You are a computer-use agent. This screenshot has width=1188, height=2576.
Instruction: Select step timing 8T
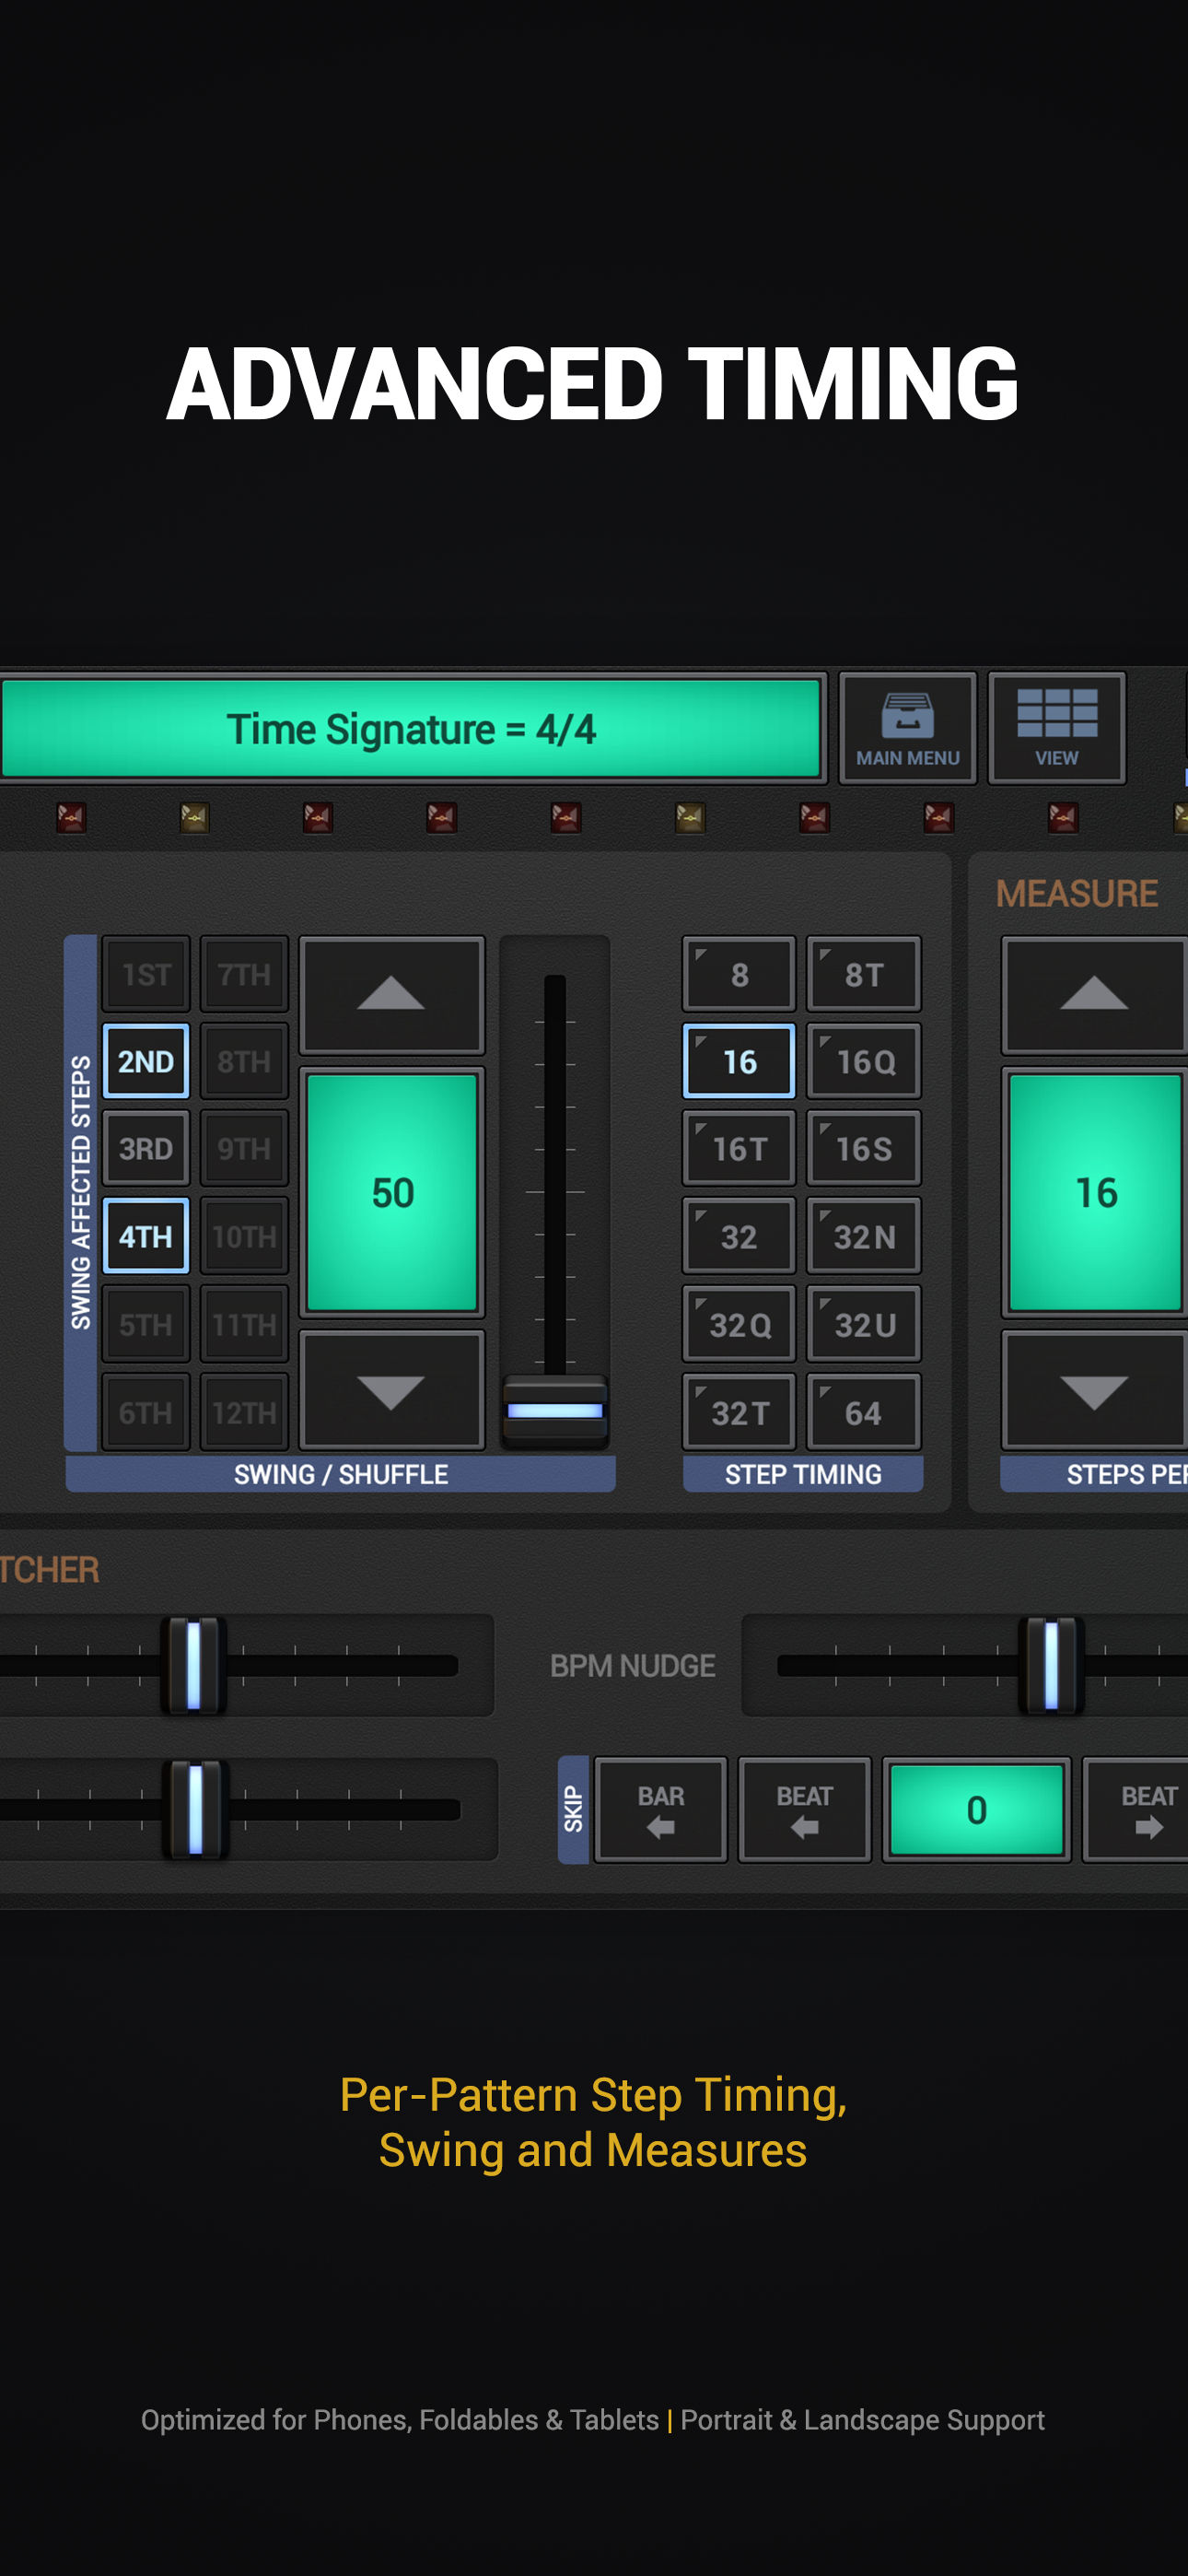[x=864, y=974]
